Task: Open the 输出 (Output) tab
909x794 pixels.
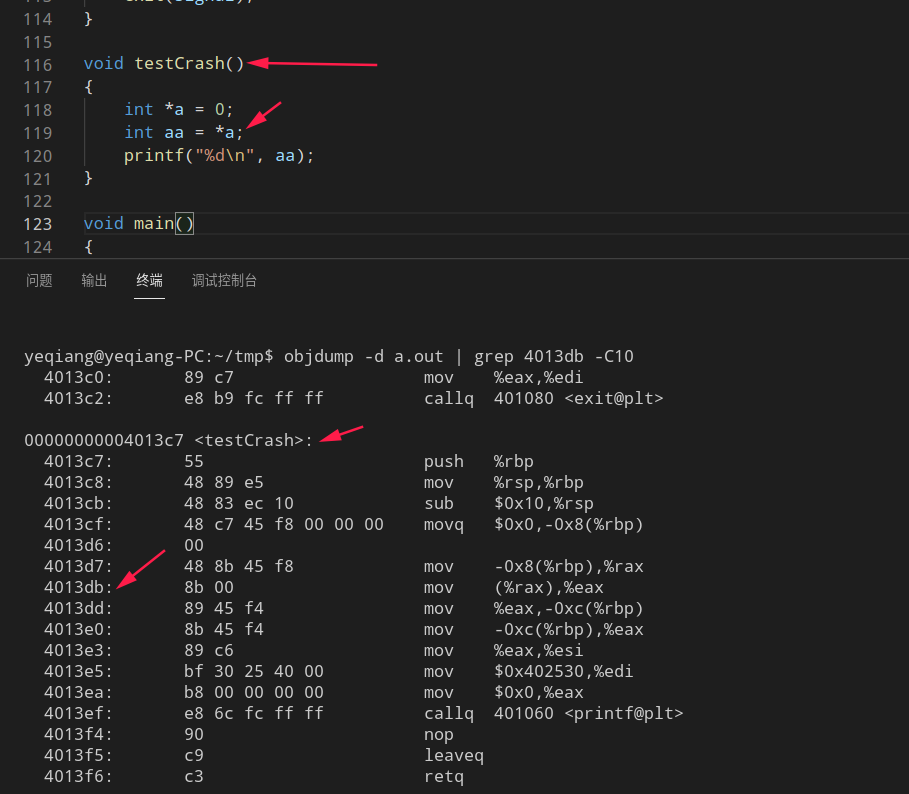Action: 94,280
